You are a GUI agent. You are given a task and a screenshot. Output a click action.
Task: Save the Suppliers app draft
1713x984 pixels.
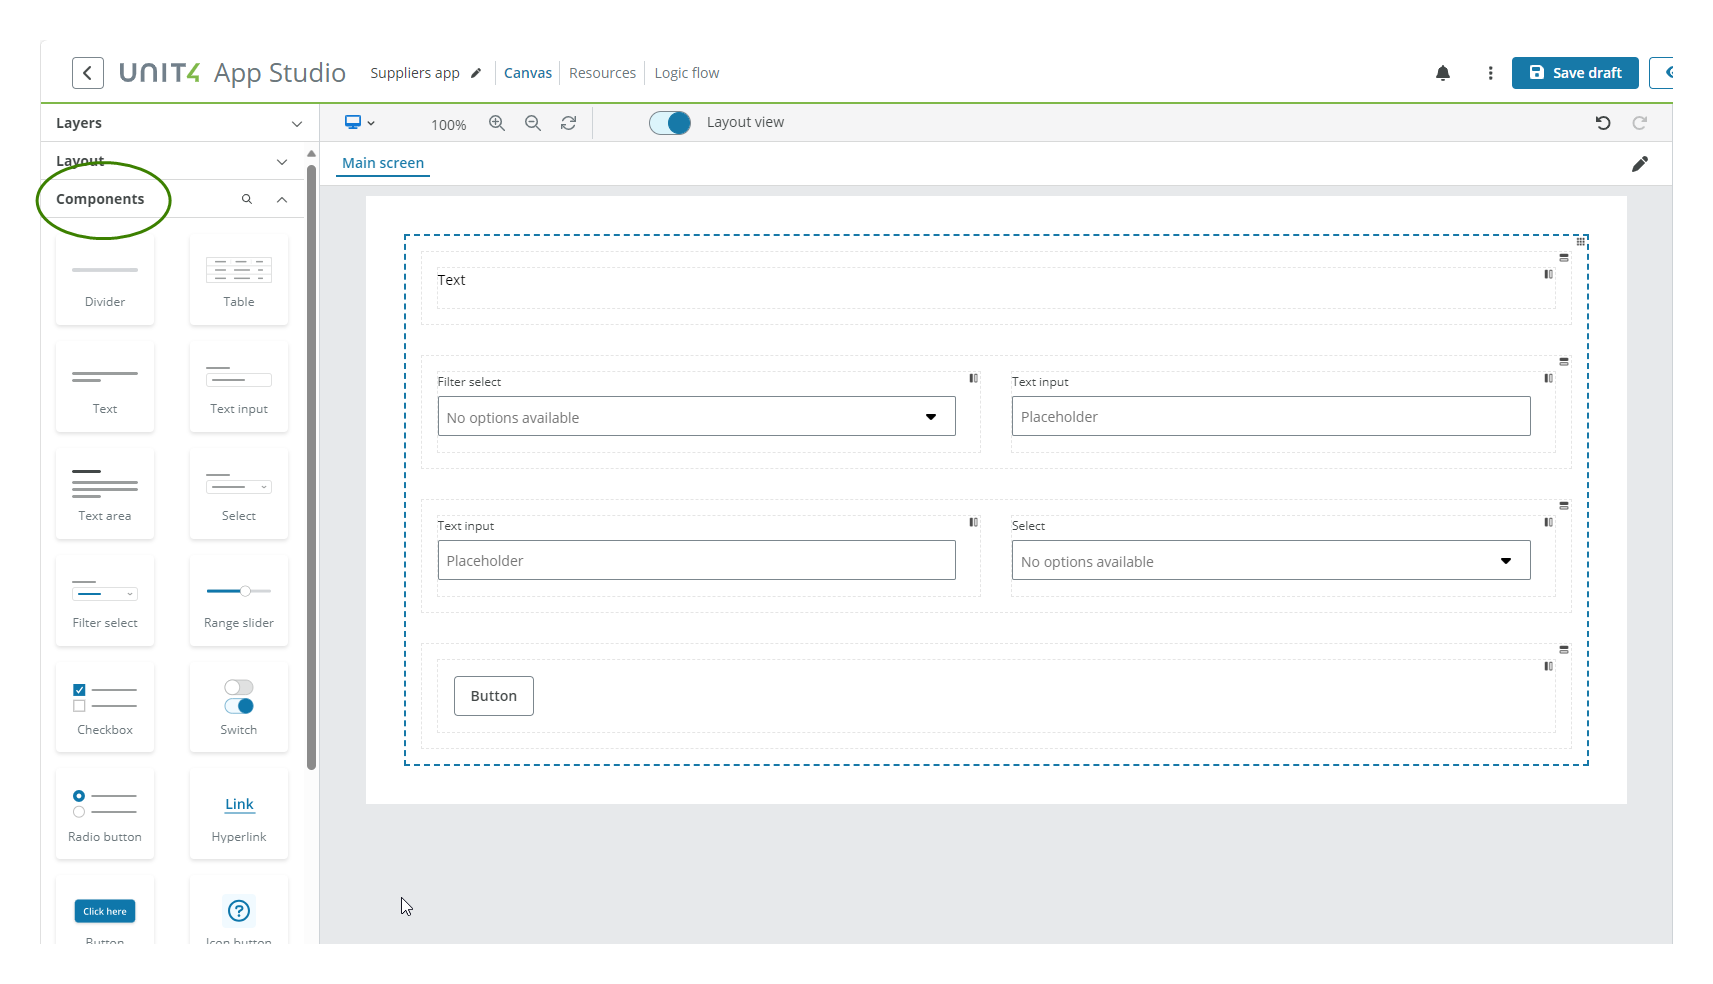coord(1575,73)
